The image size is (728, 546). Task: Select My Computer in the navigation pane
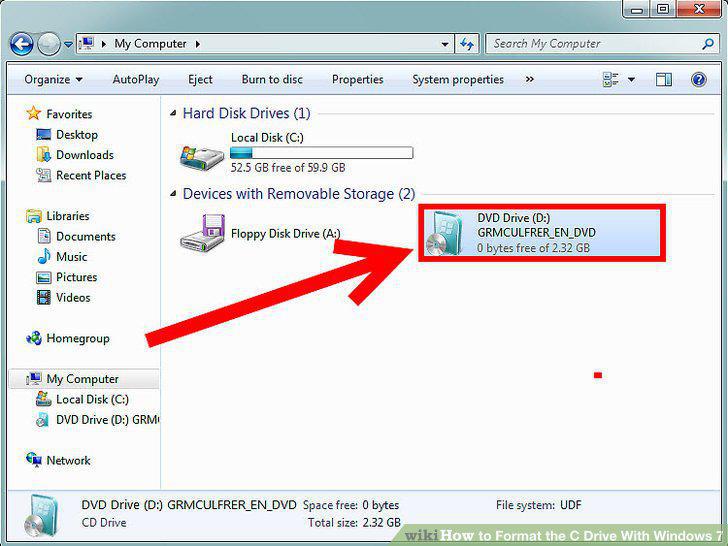(x=82, y=379)
